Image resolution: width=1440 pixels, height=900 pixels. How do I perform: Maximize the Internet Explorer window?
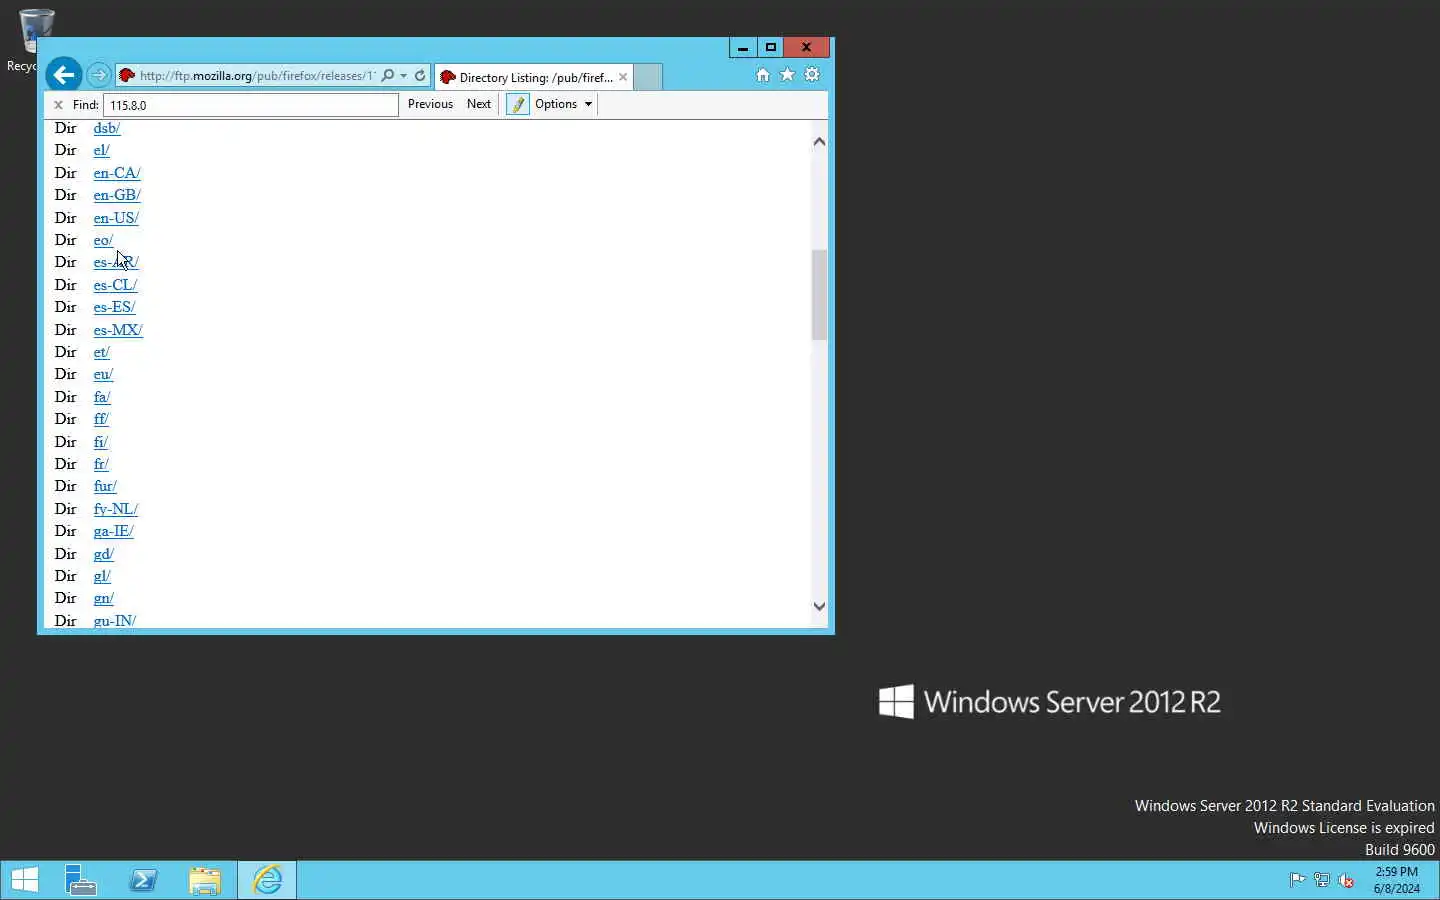(x=770, y=47)
